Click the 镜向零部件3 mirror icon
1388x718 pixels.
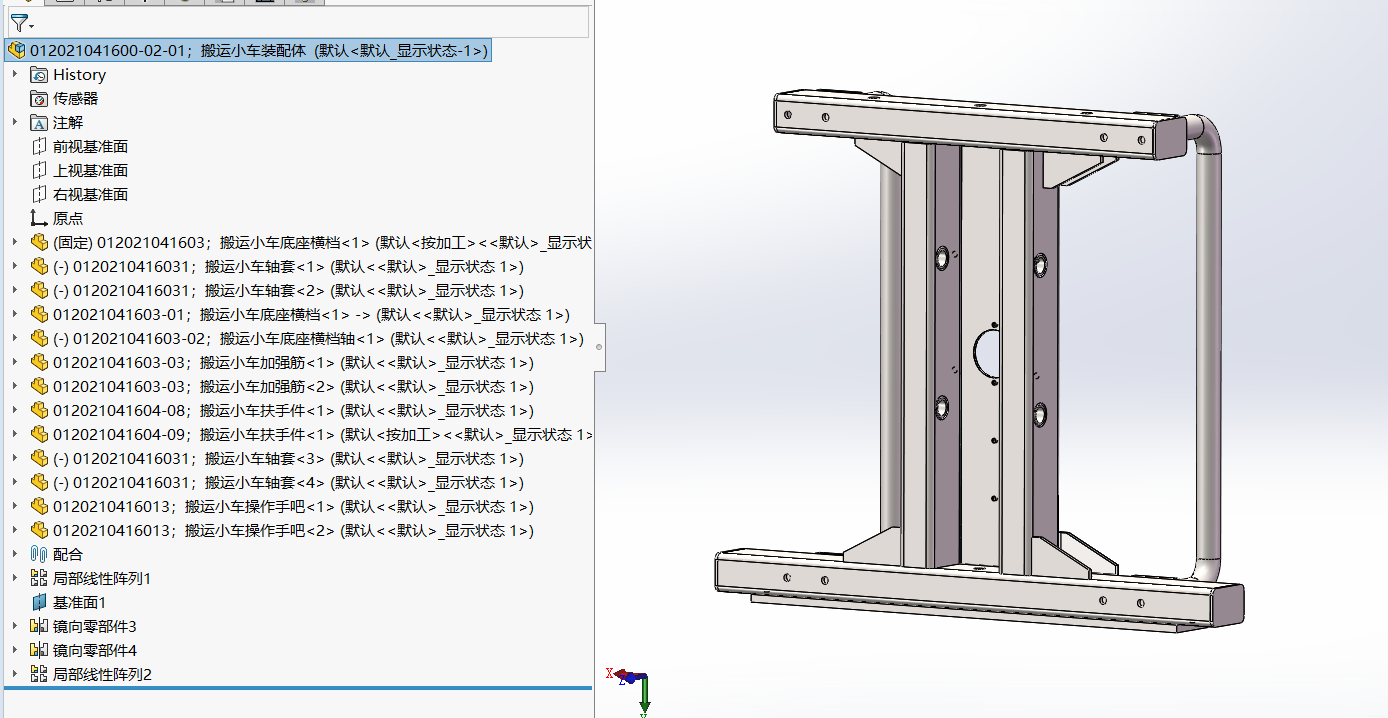coord(39,627)
